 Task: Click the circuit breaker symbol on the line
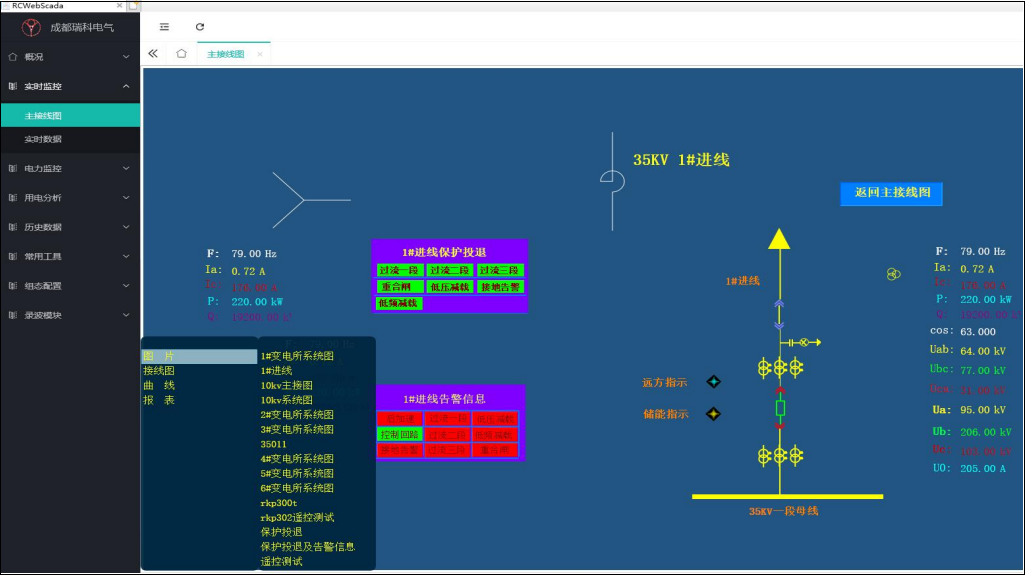[x=780, y=408]
